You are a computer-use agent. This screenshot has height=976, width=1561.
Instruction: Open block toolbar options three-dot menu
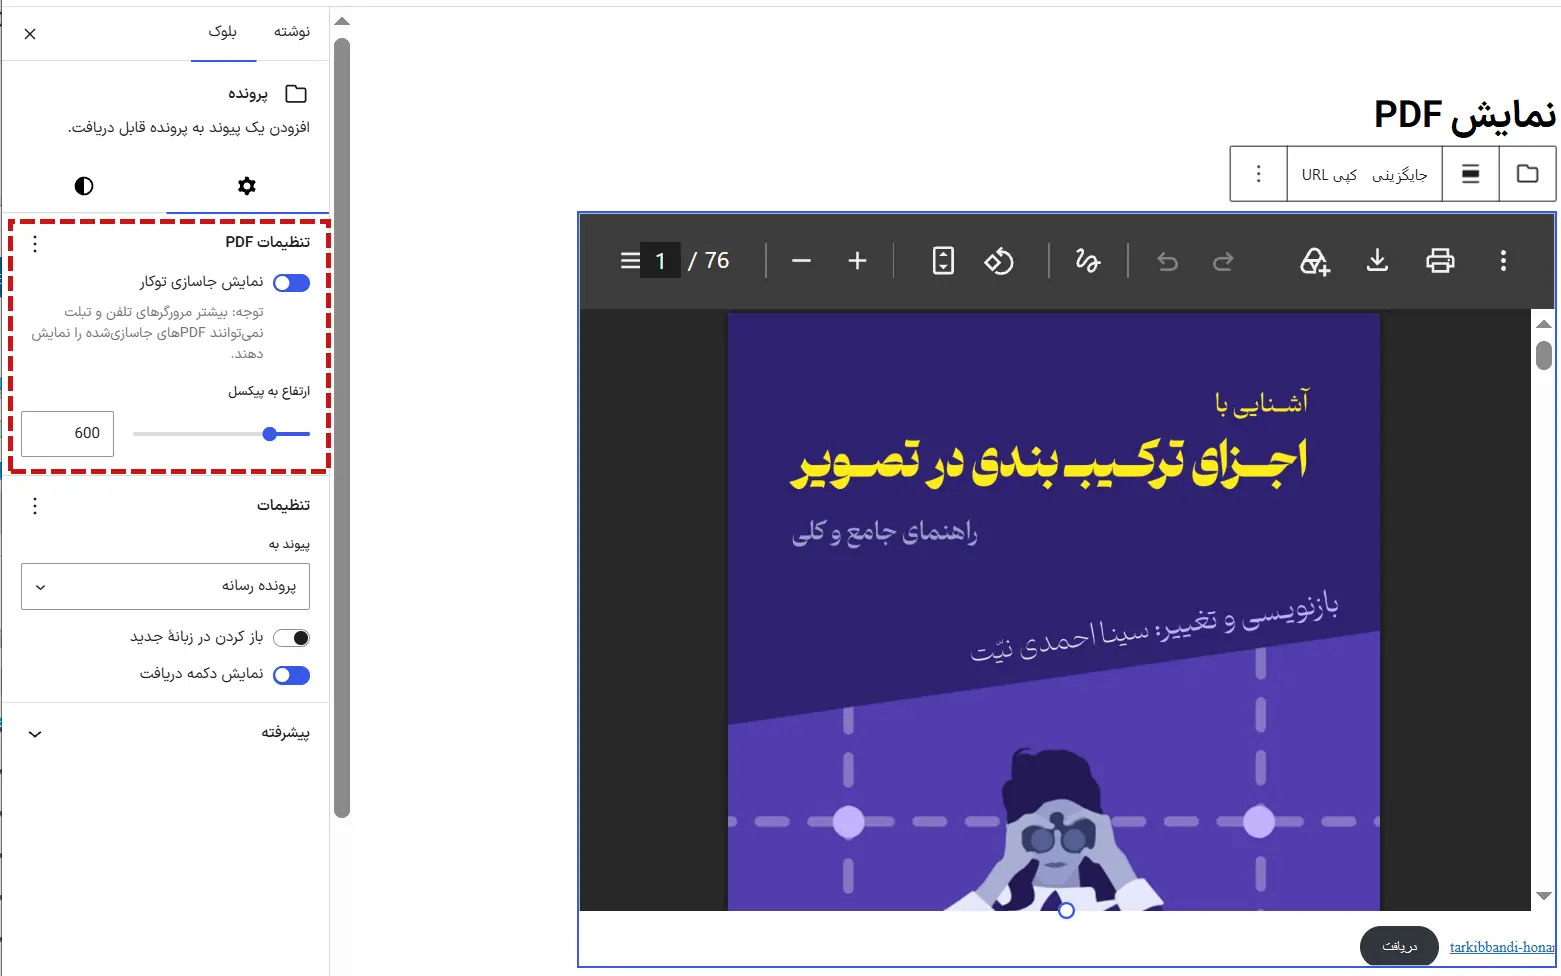click(x=1258, y=174)
